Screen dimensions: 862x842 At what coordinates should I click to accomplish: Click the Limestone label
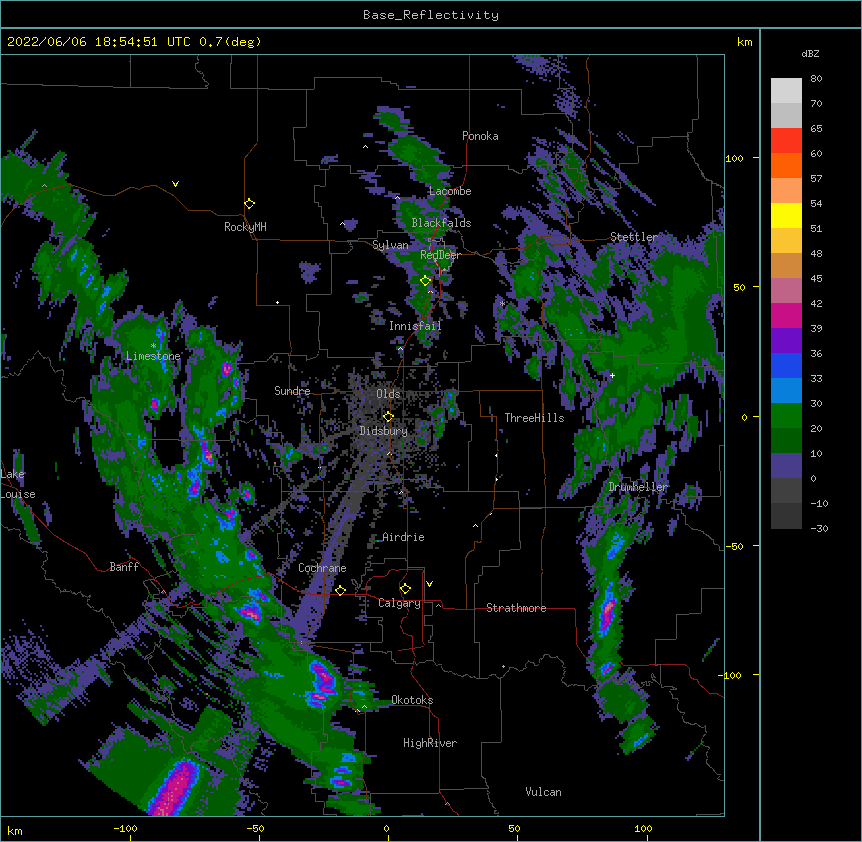tap(153, 356)
